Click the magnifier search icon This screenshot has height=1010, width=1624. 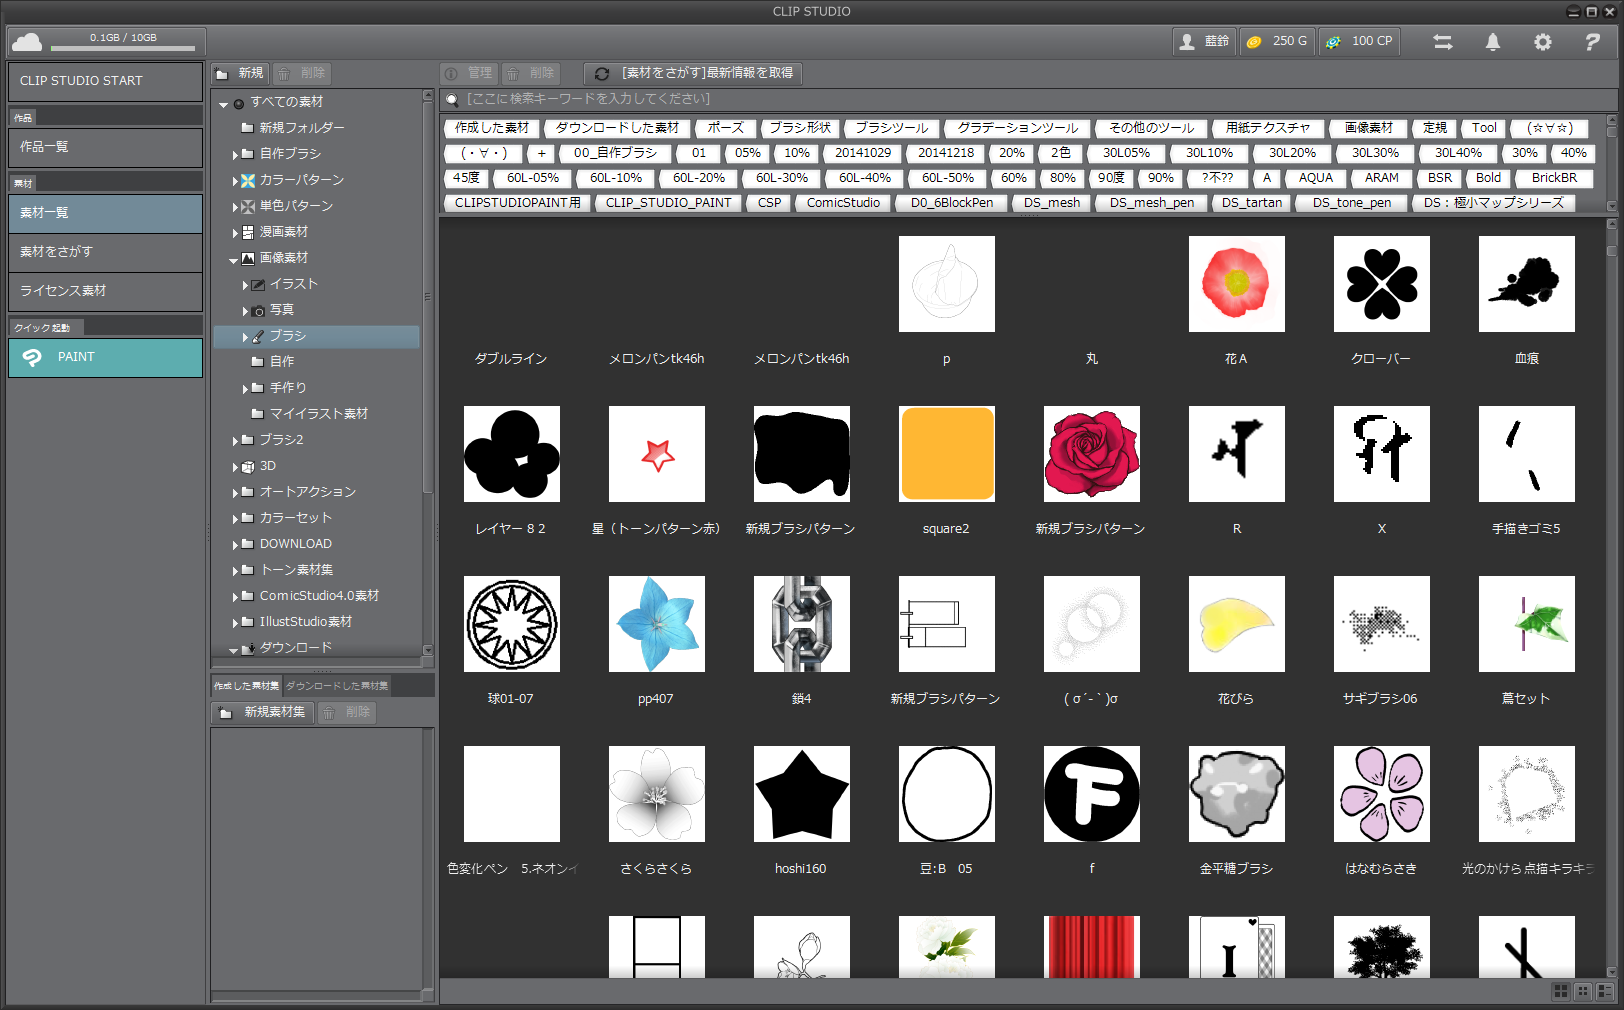click(x=452, y=99)
